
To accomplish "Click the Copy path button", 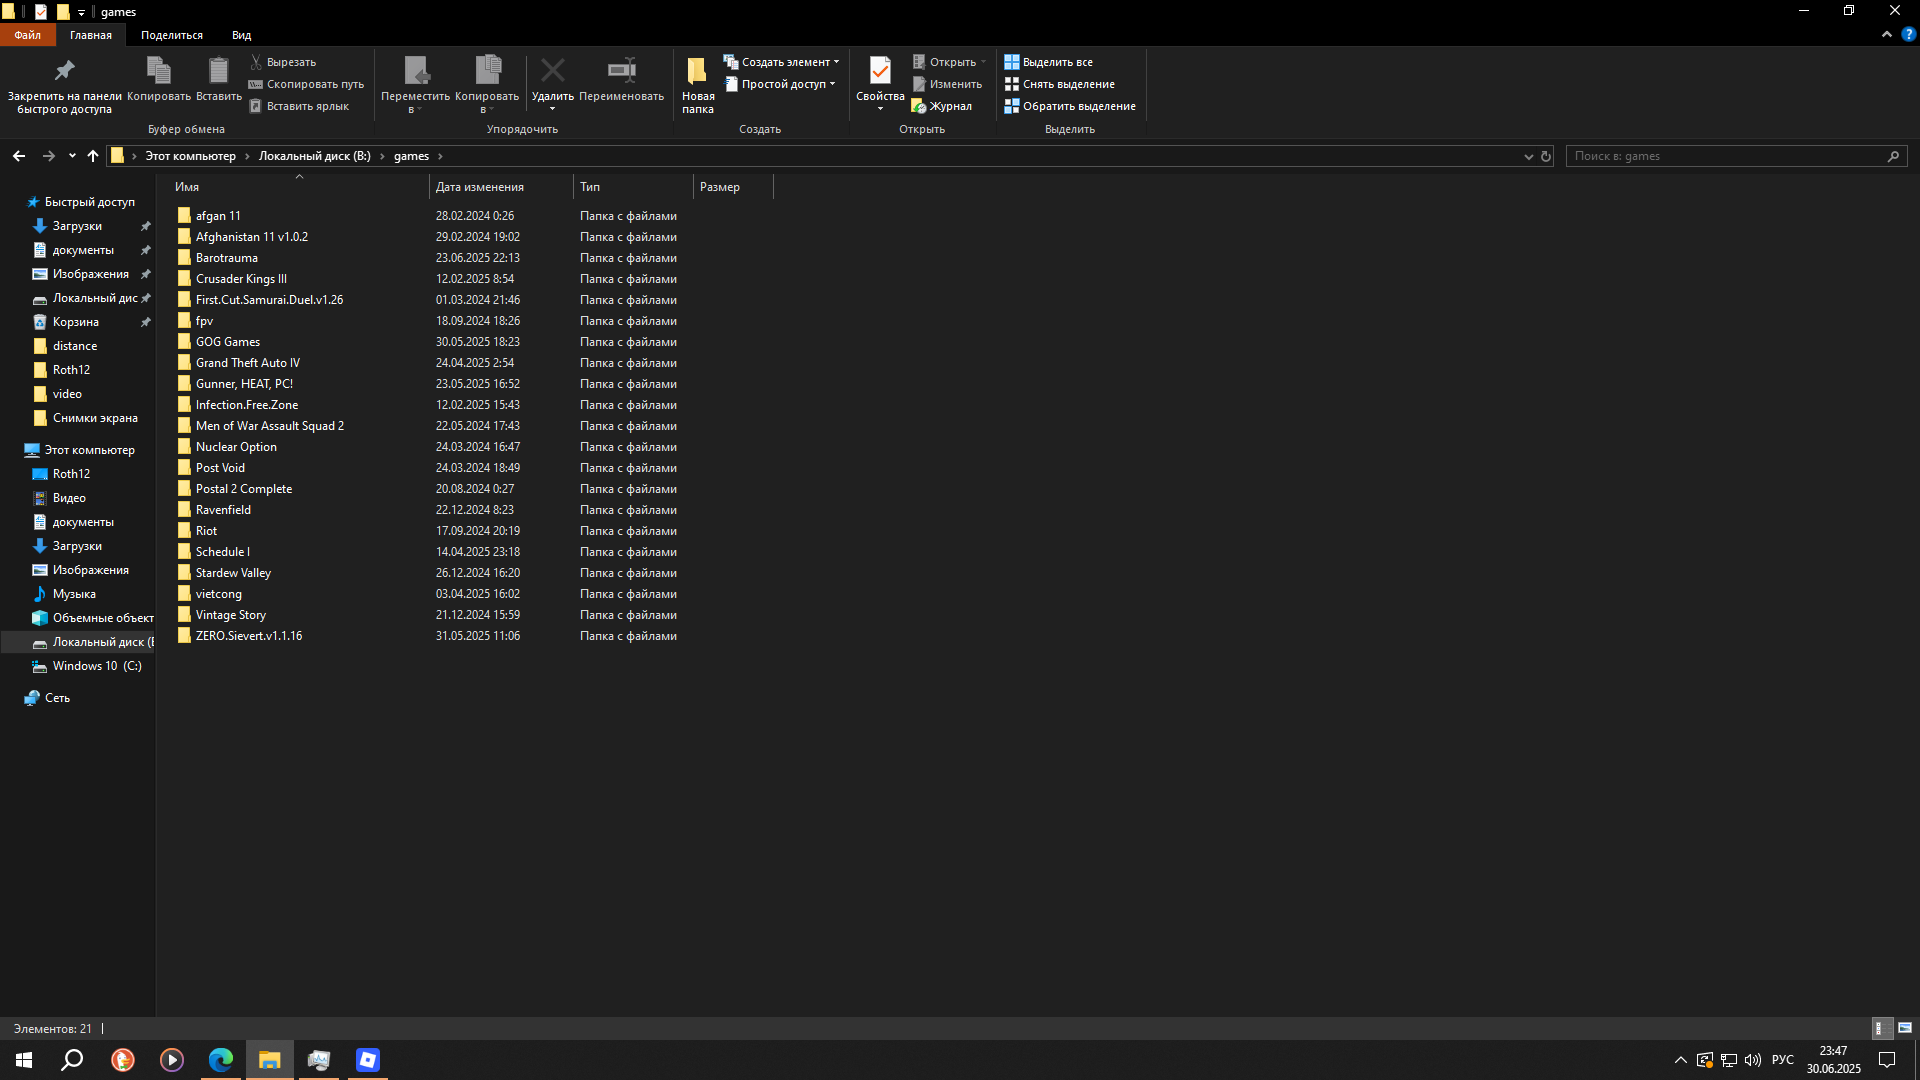I will click(306, 84).
